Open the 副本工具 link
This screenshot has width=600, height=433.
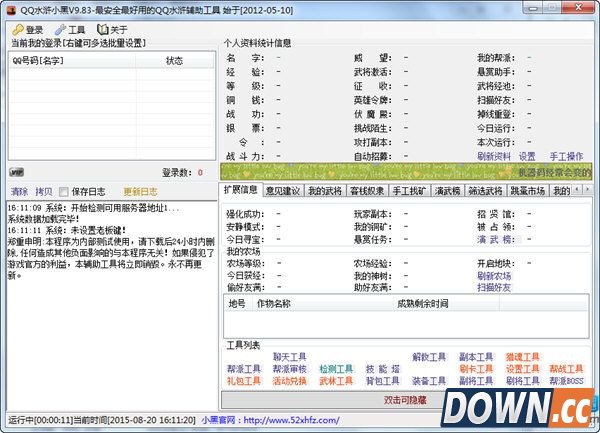pyautogui.click(x=476, y=357)
